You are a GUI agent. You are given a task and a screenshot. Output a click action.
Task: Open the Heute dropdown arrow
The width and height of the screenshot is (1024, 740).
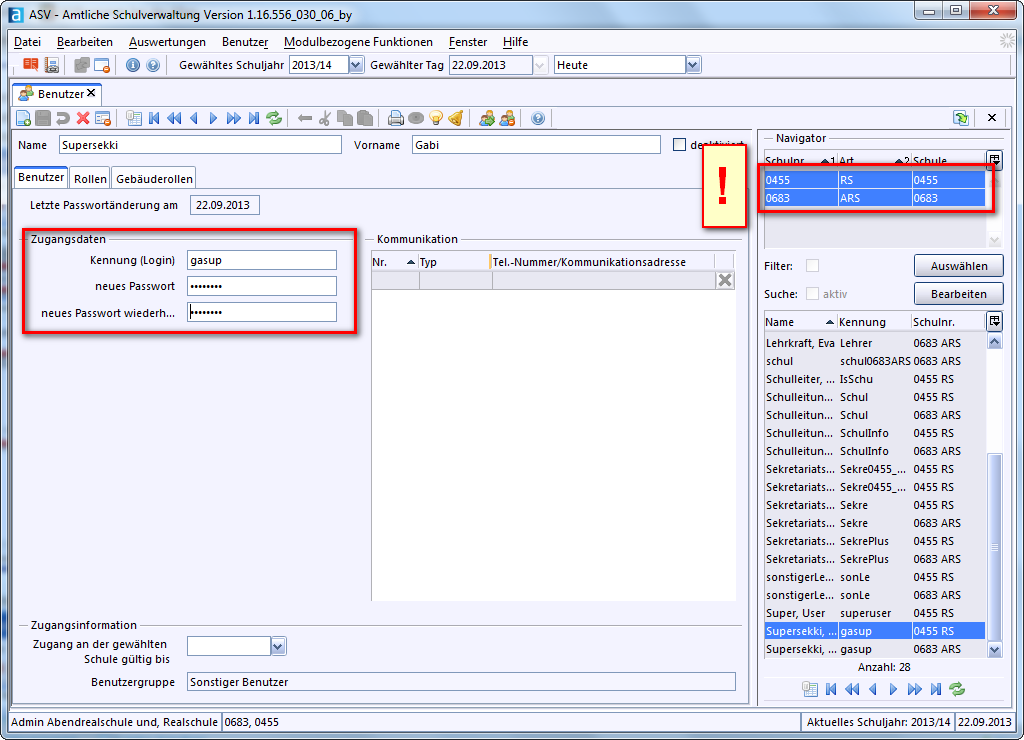(693, 65)
